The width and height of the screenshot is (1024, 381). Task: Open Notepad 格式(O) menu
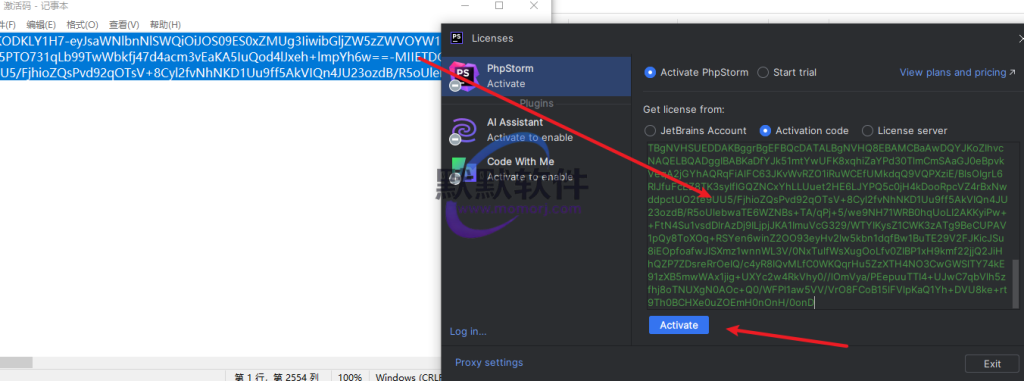[82, 25]
